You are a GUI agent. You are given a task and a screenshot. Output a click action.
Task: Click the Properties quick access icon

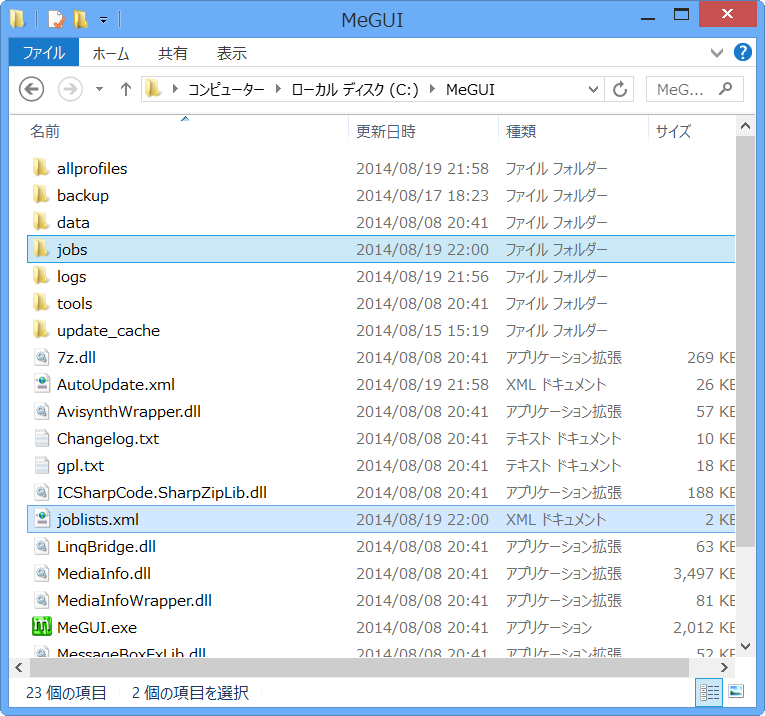tap(56, 20)
